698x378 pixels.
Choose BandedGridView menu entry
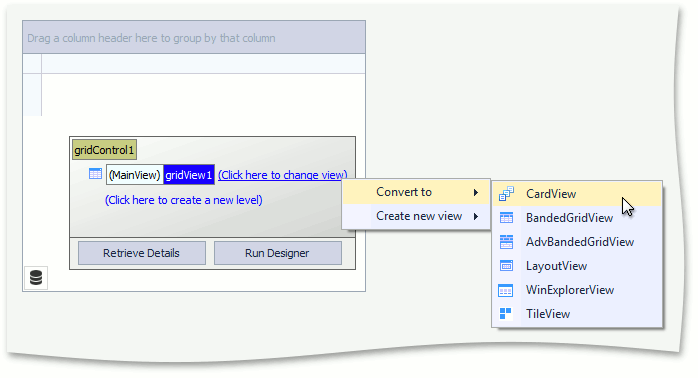point(577,218)
